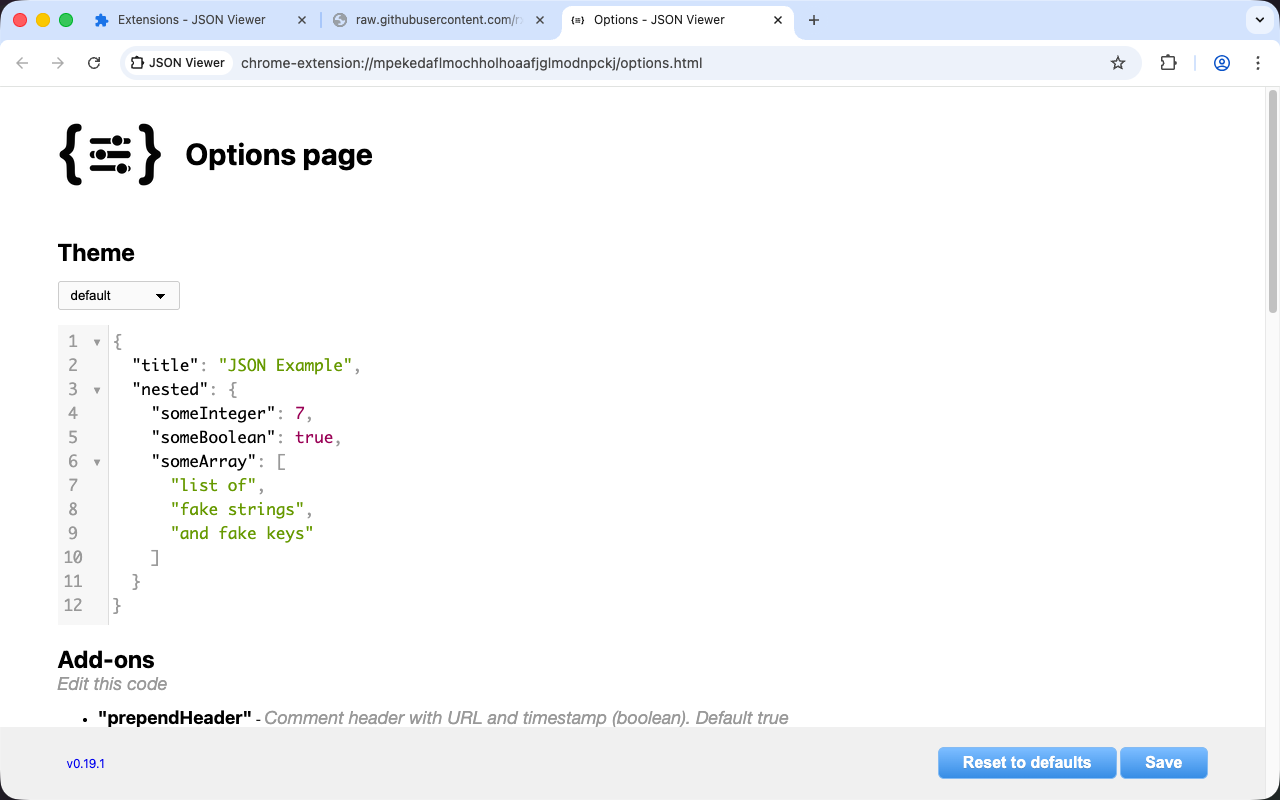
Task: Open the tab search dropdown arrow
Action: [x=1258, y=20]
